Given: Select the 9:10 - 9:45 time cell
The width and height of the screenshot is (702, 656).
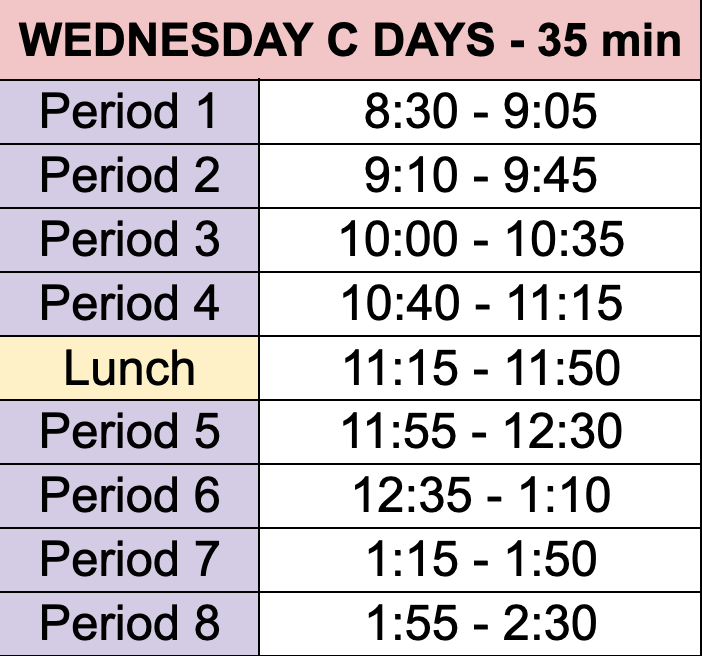Looking at the screenshot, I should 480,176.
